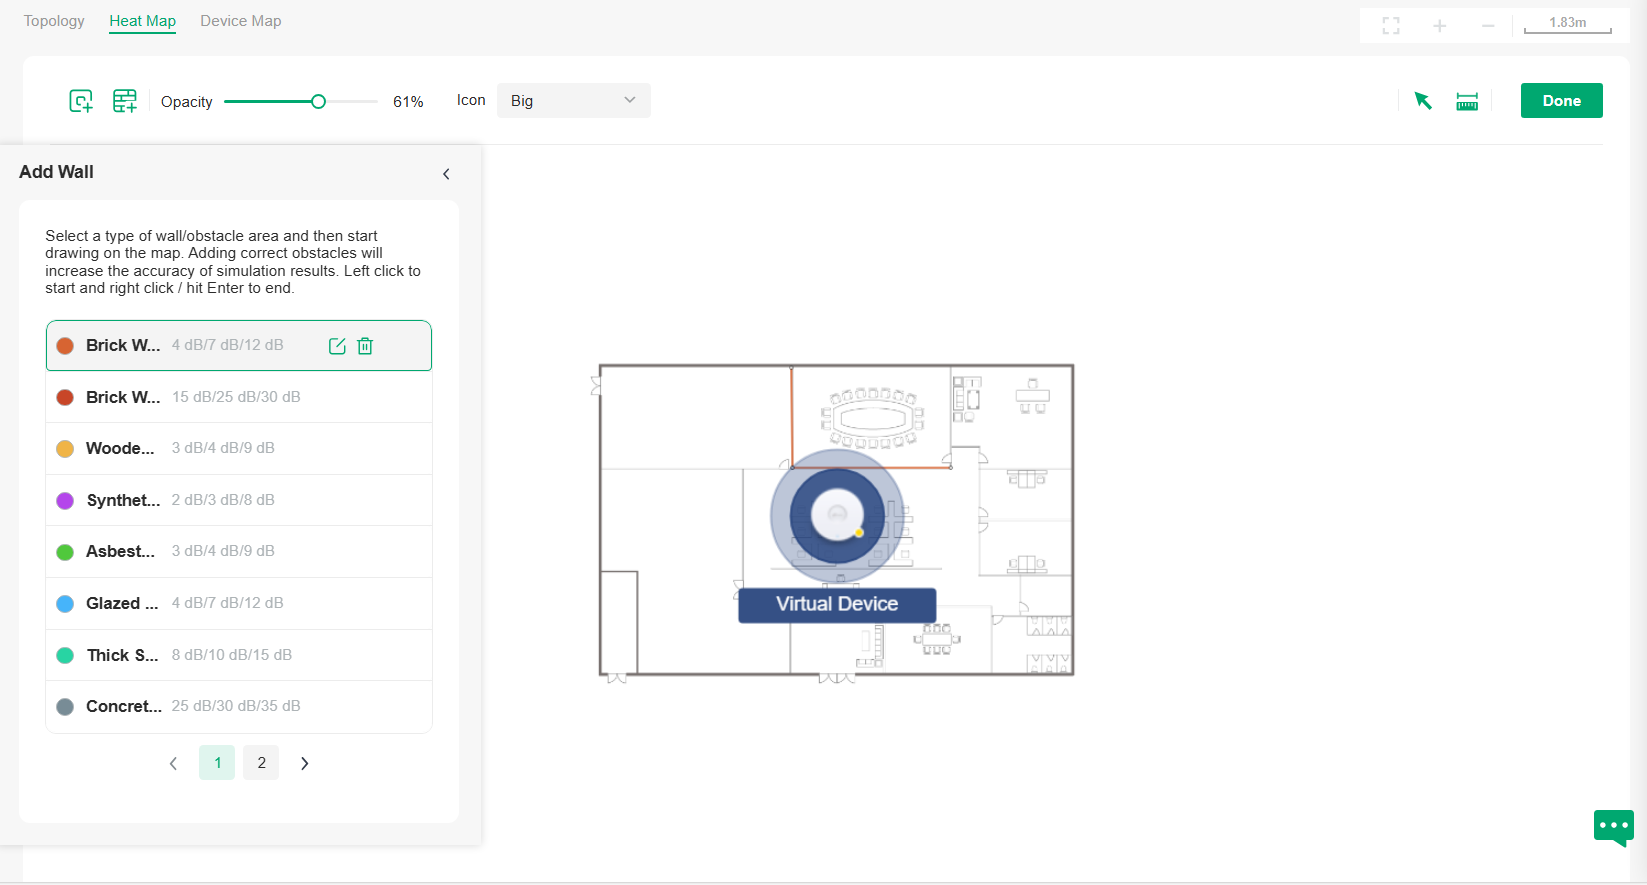1647x885 pixels.
Task: Switch to the Topology tab
Action: [x=54, y=21]
